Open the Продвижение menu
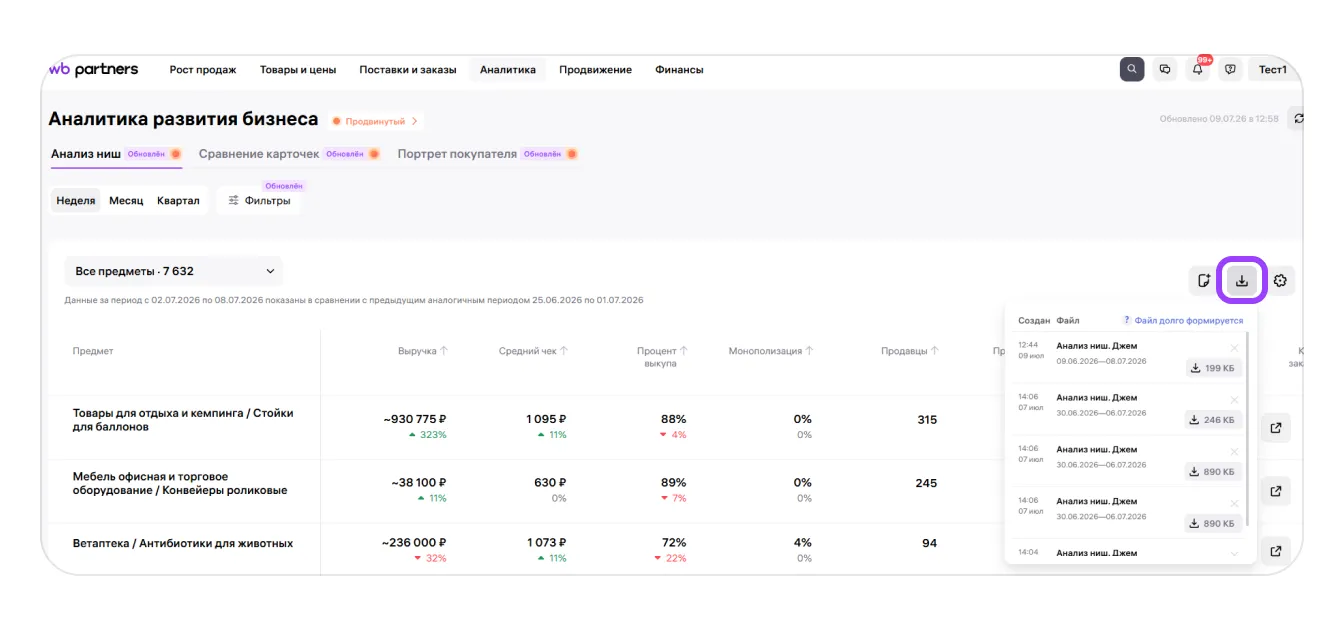This screenshot has height=630, width=1344. (595, 70)
